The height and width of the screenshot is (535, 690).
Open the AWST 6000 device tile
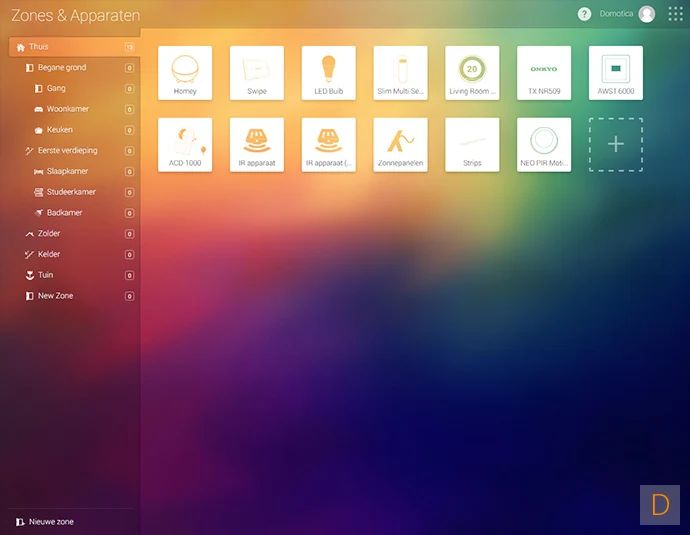click(x=616, y=73)
